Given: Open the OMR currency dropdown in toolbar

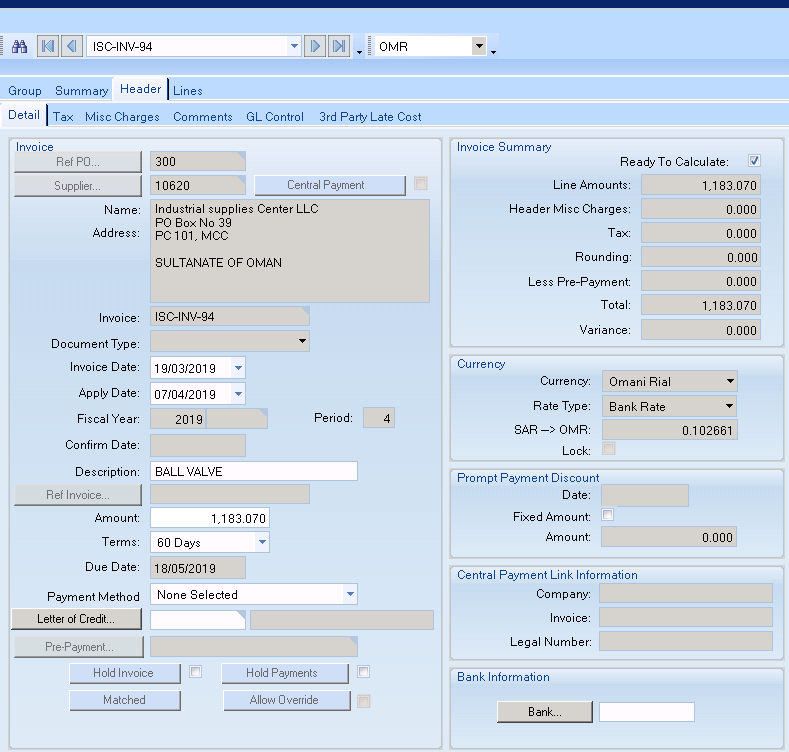Looking at the screenshot, I should 479,46.
